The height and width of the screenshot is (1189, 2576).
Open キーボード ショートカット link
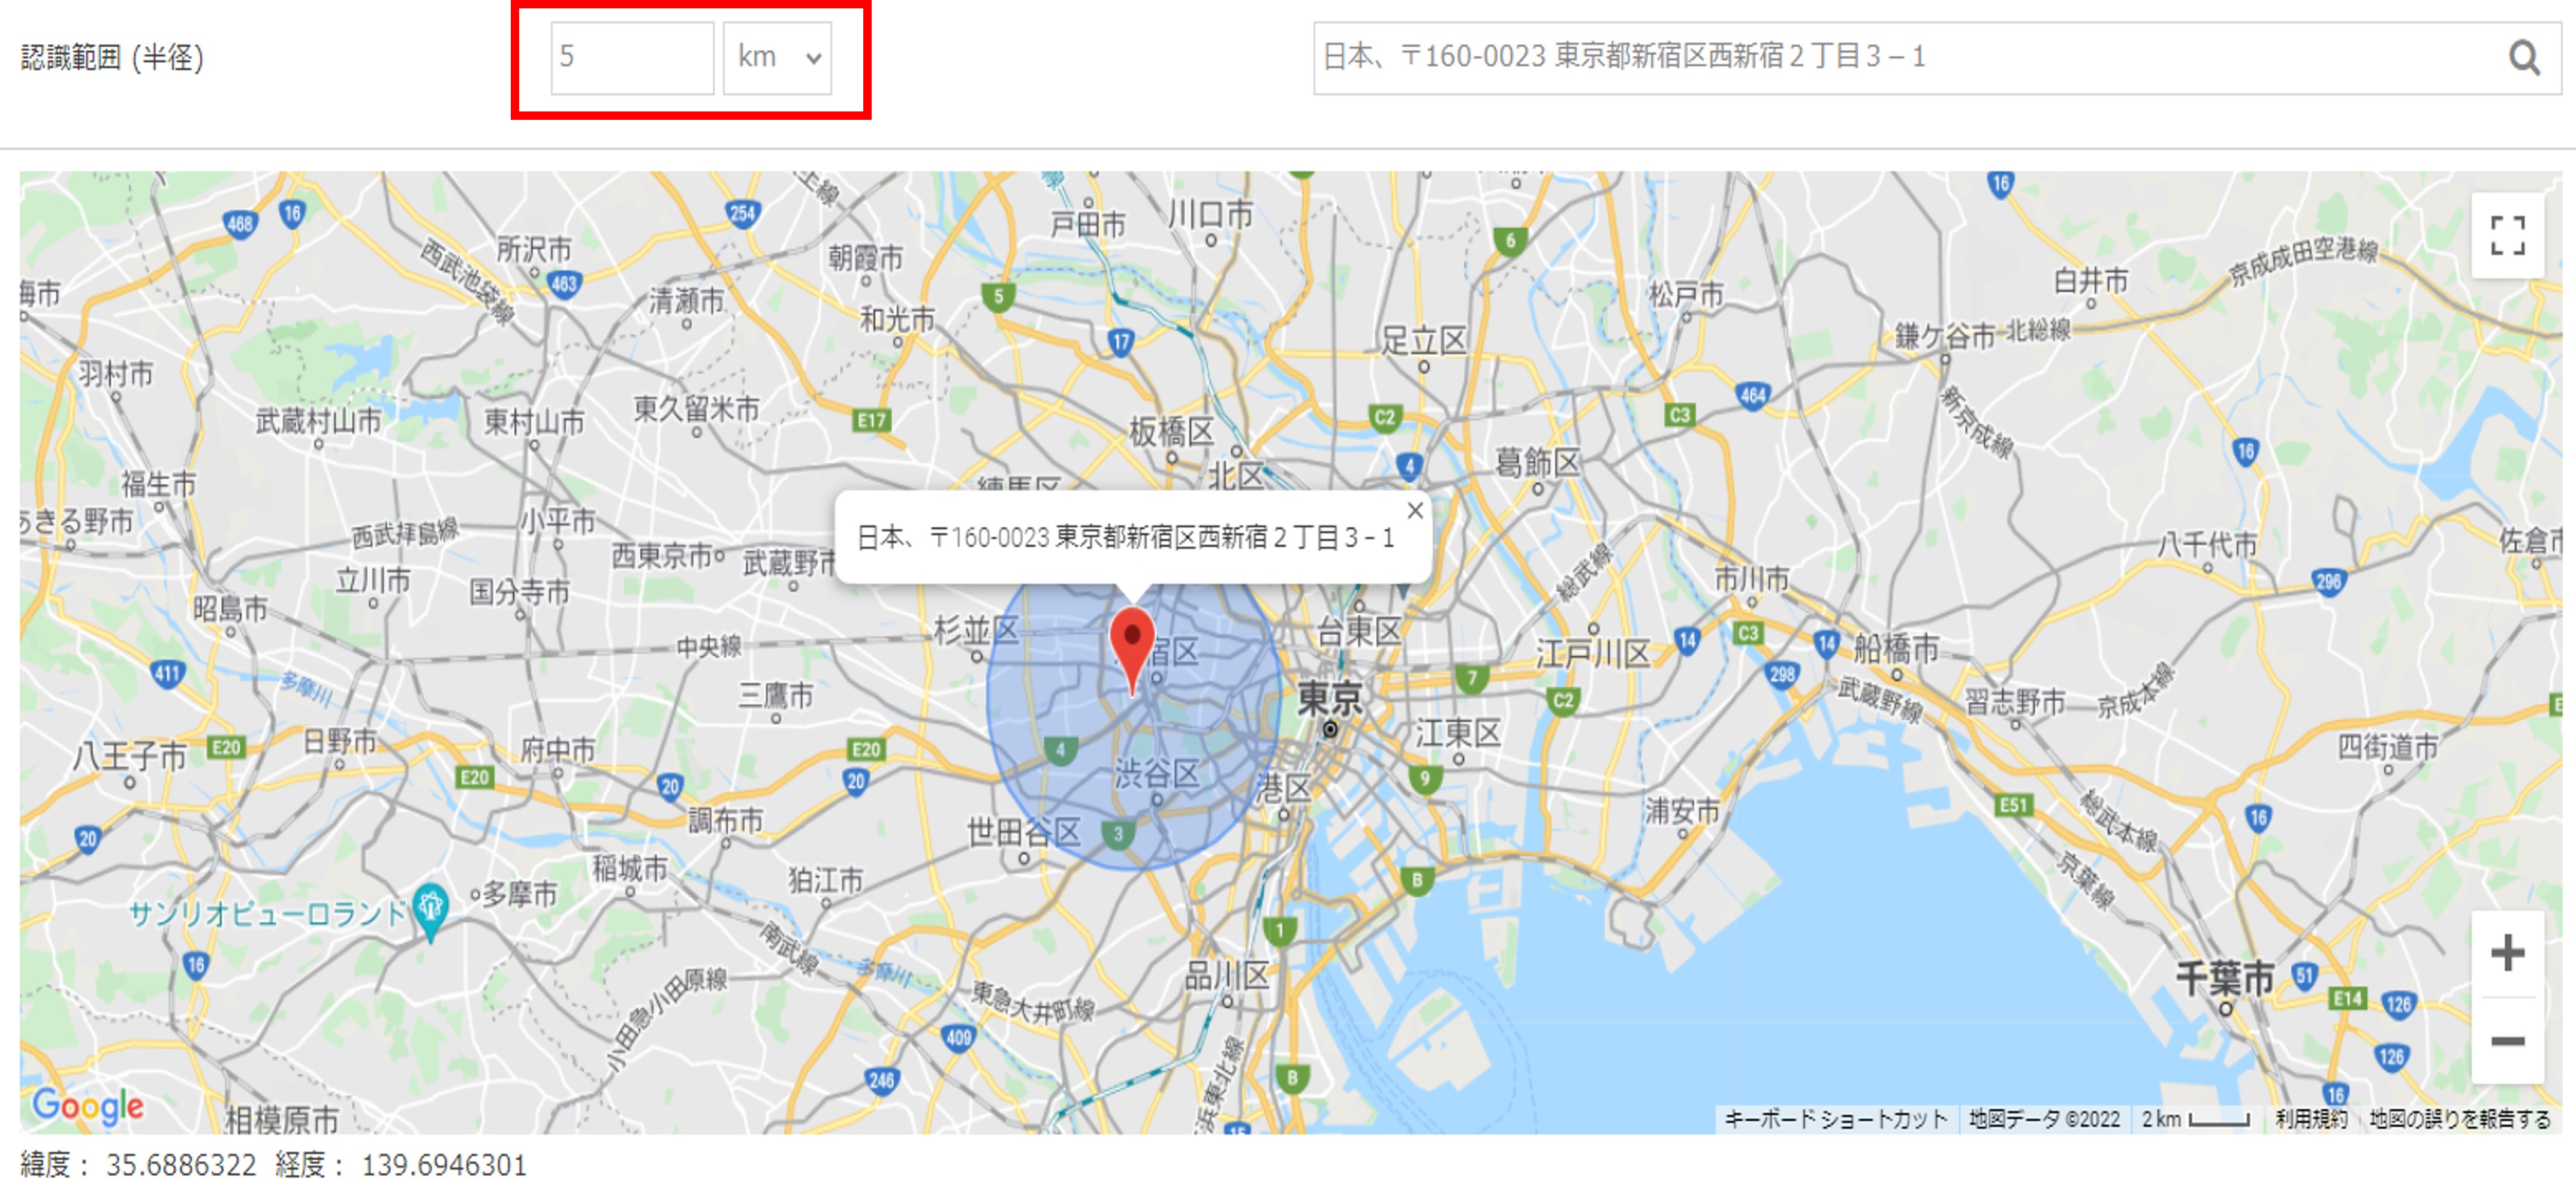coord(1835,1119)
